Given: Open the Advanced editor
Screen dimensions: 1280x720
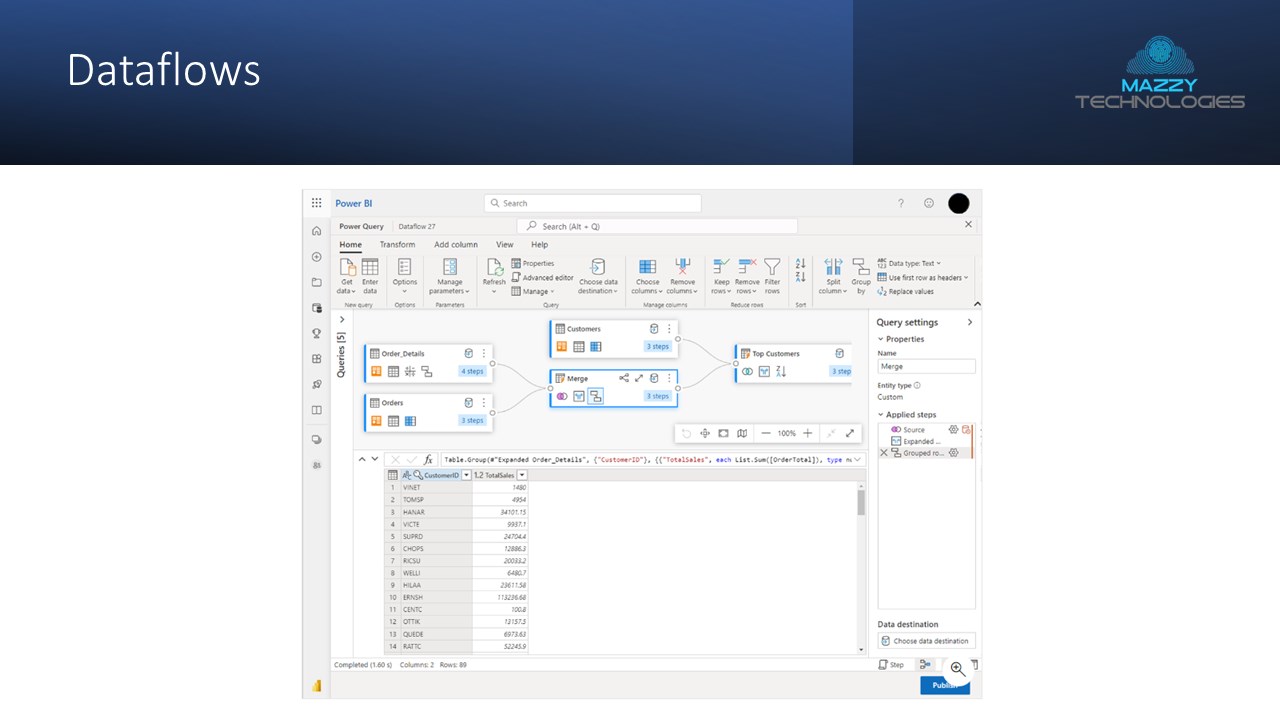Looking at the screenshot, I should (543, 278).
